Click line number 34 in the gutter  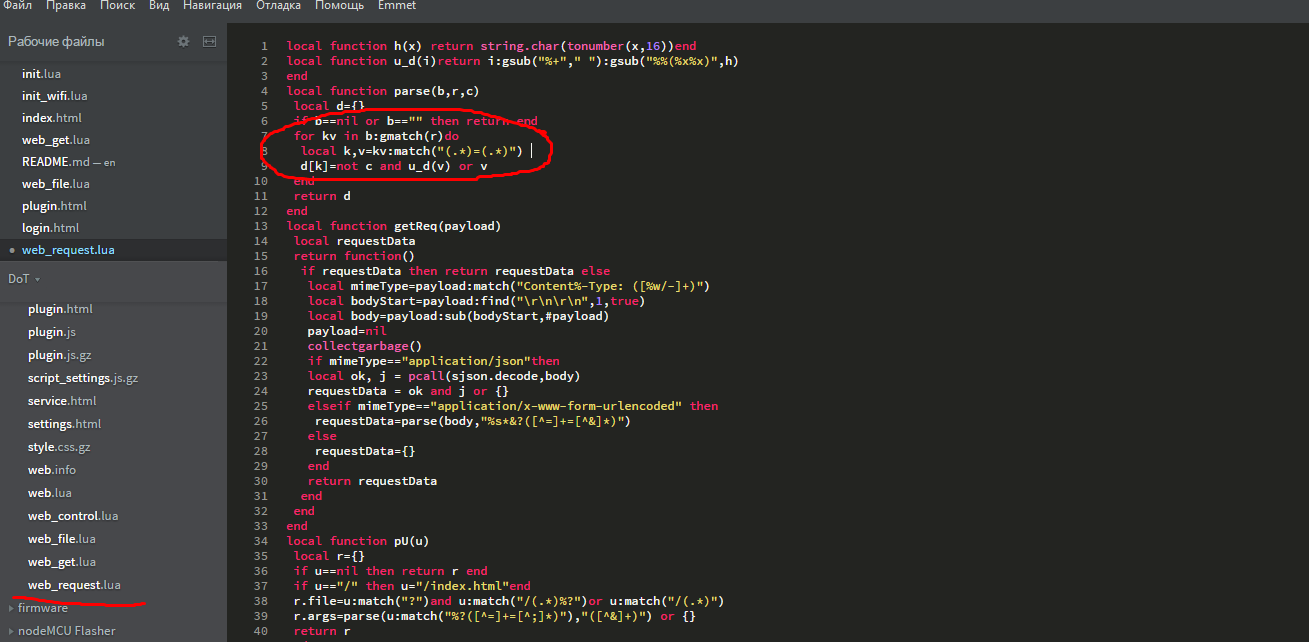pyautogui.click(x=261, y=541)
